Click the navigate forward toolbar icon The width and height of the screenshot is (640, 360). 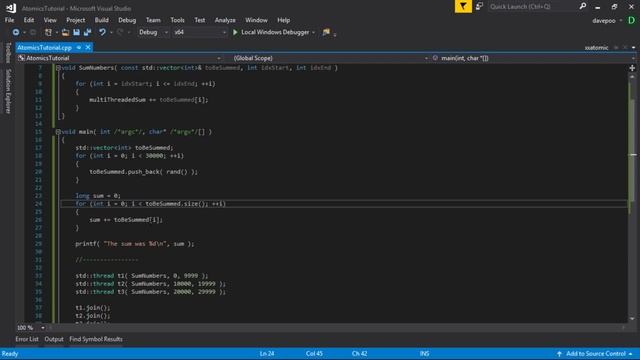point(33,32)
